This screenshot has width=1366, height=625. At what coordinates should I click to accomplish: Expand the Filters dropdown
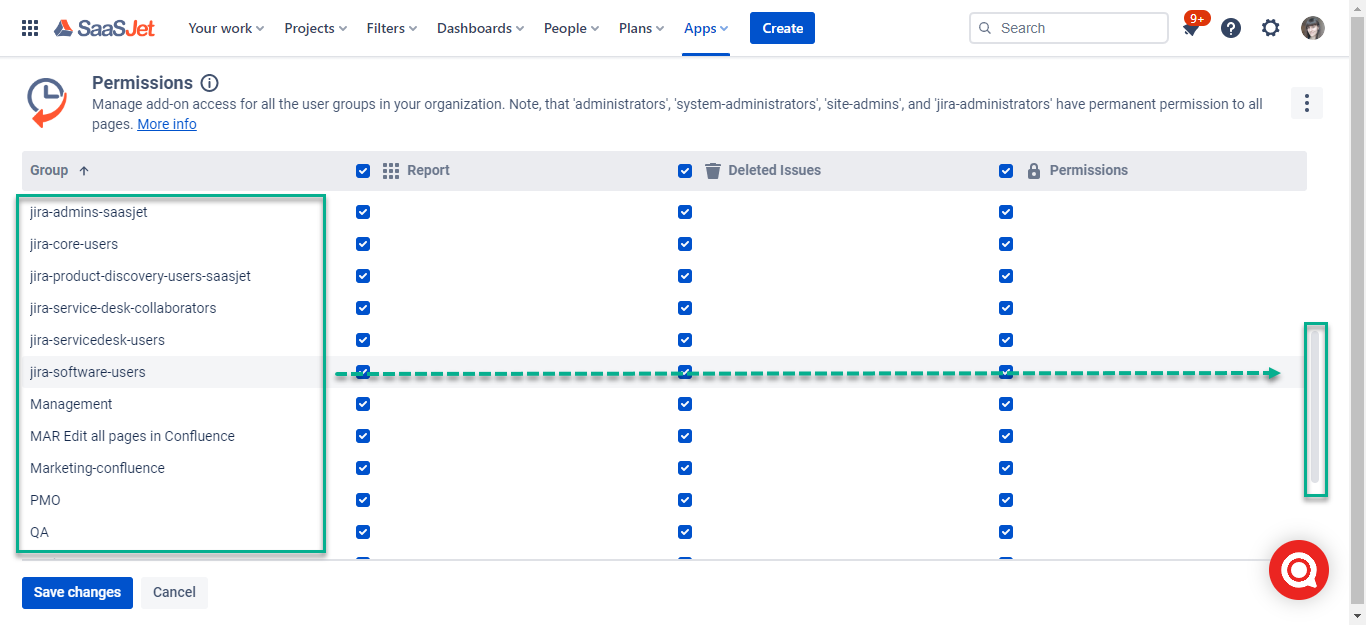(x=391, y=28)
